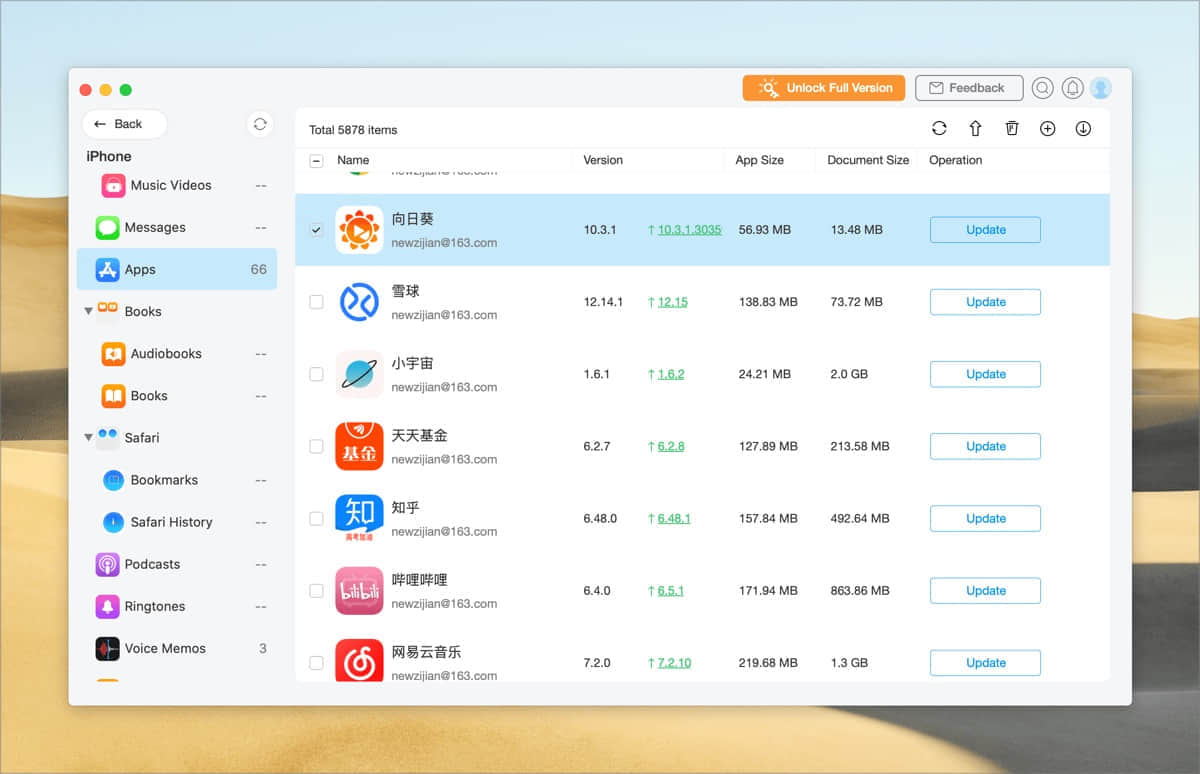Click the Podcasts sidebar icon

click(x=107, y=564)
